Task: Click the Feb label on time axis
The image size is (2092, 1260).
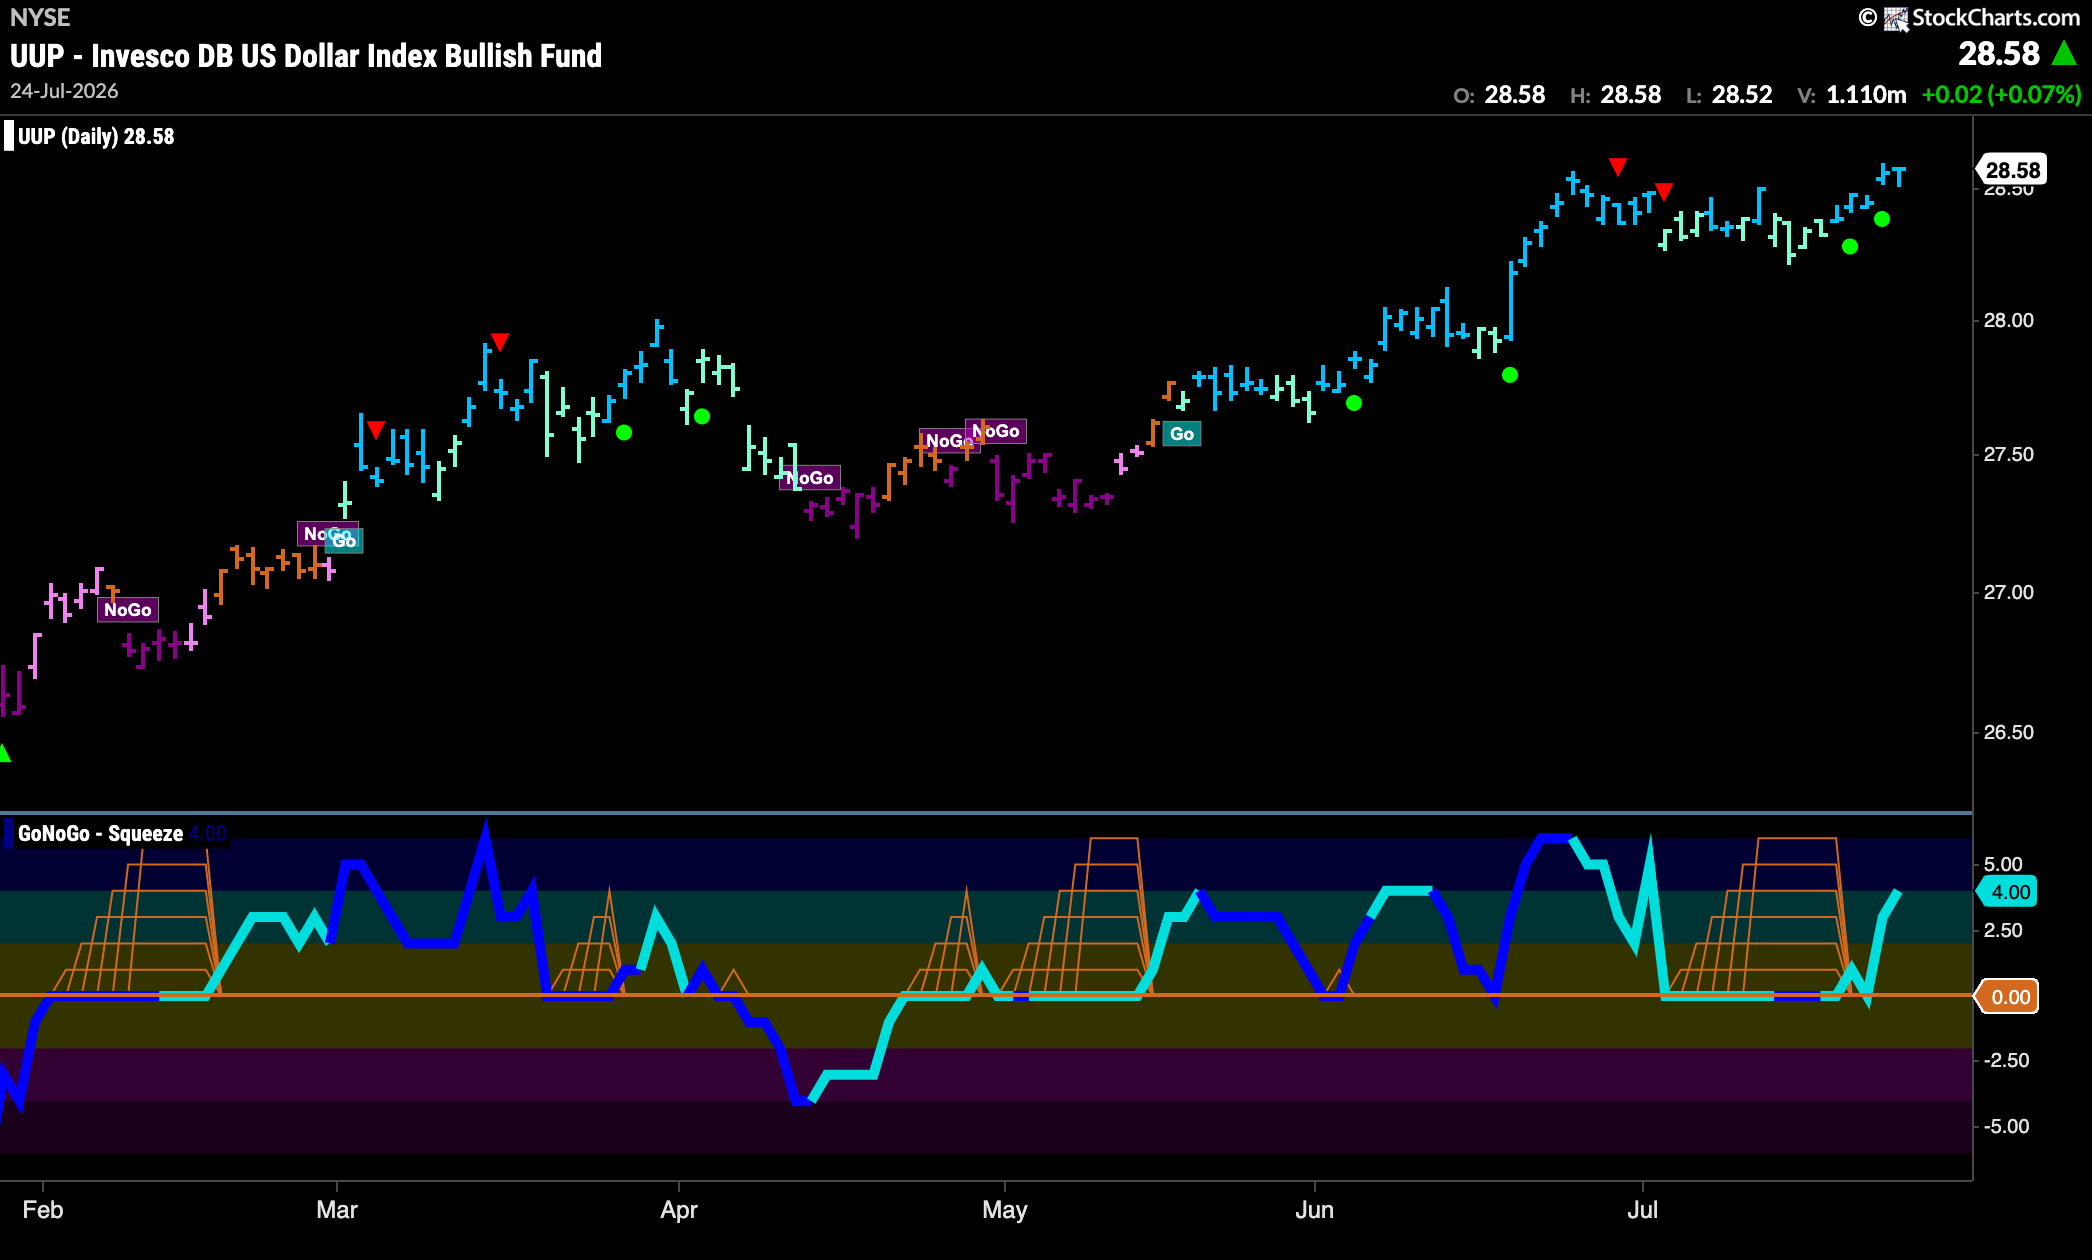Action: click(43, 1210)
